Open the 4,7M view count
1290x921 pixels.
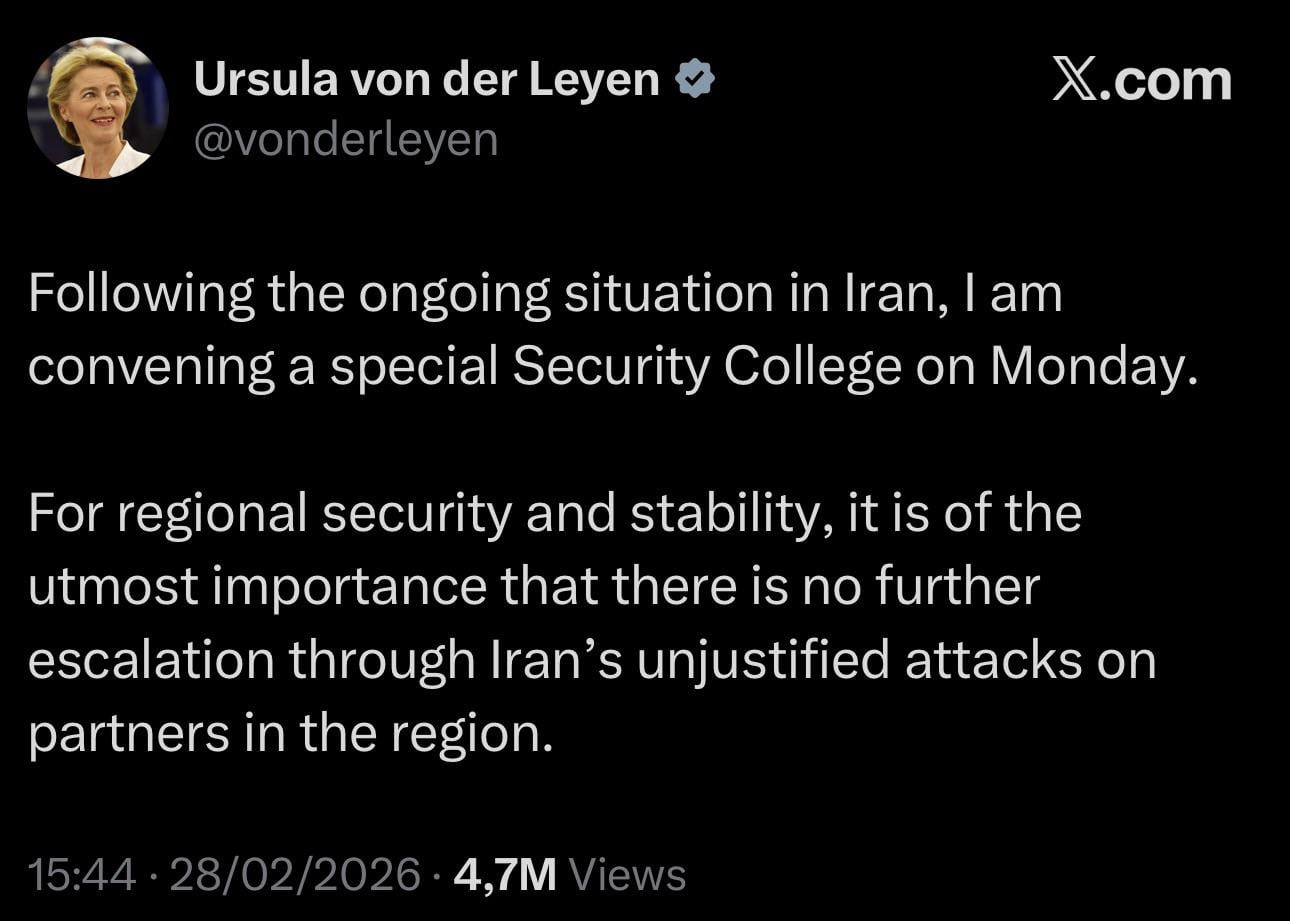[x=504, y=874]
